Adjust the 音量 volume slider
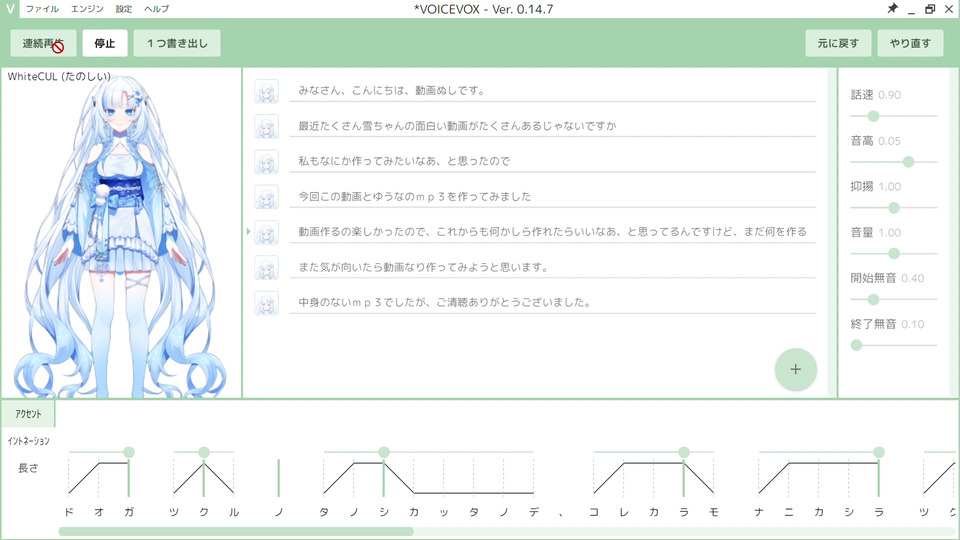Viewport: 960px width, 540px height. (894, 253)
